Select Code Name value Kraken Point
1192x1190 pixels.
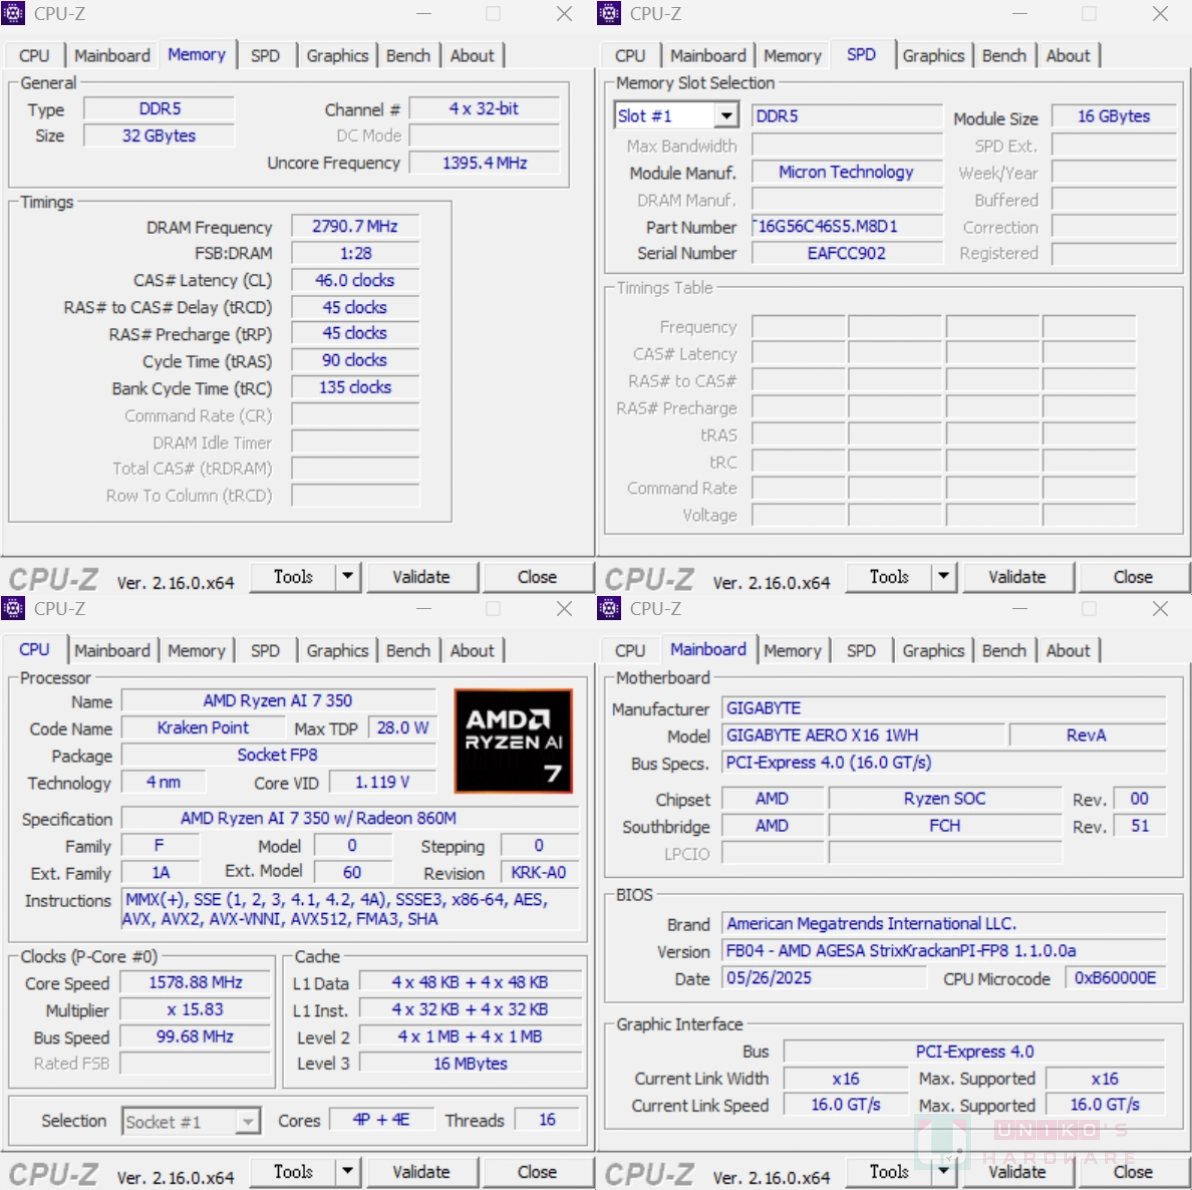pyautogui.click(x=203, y=728)
